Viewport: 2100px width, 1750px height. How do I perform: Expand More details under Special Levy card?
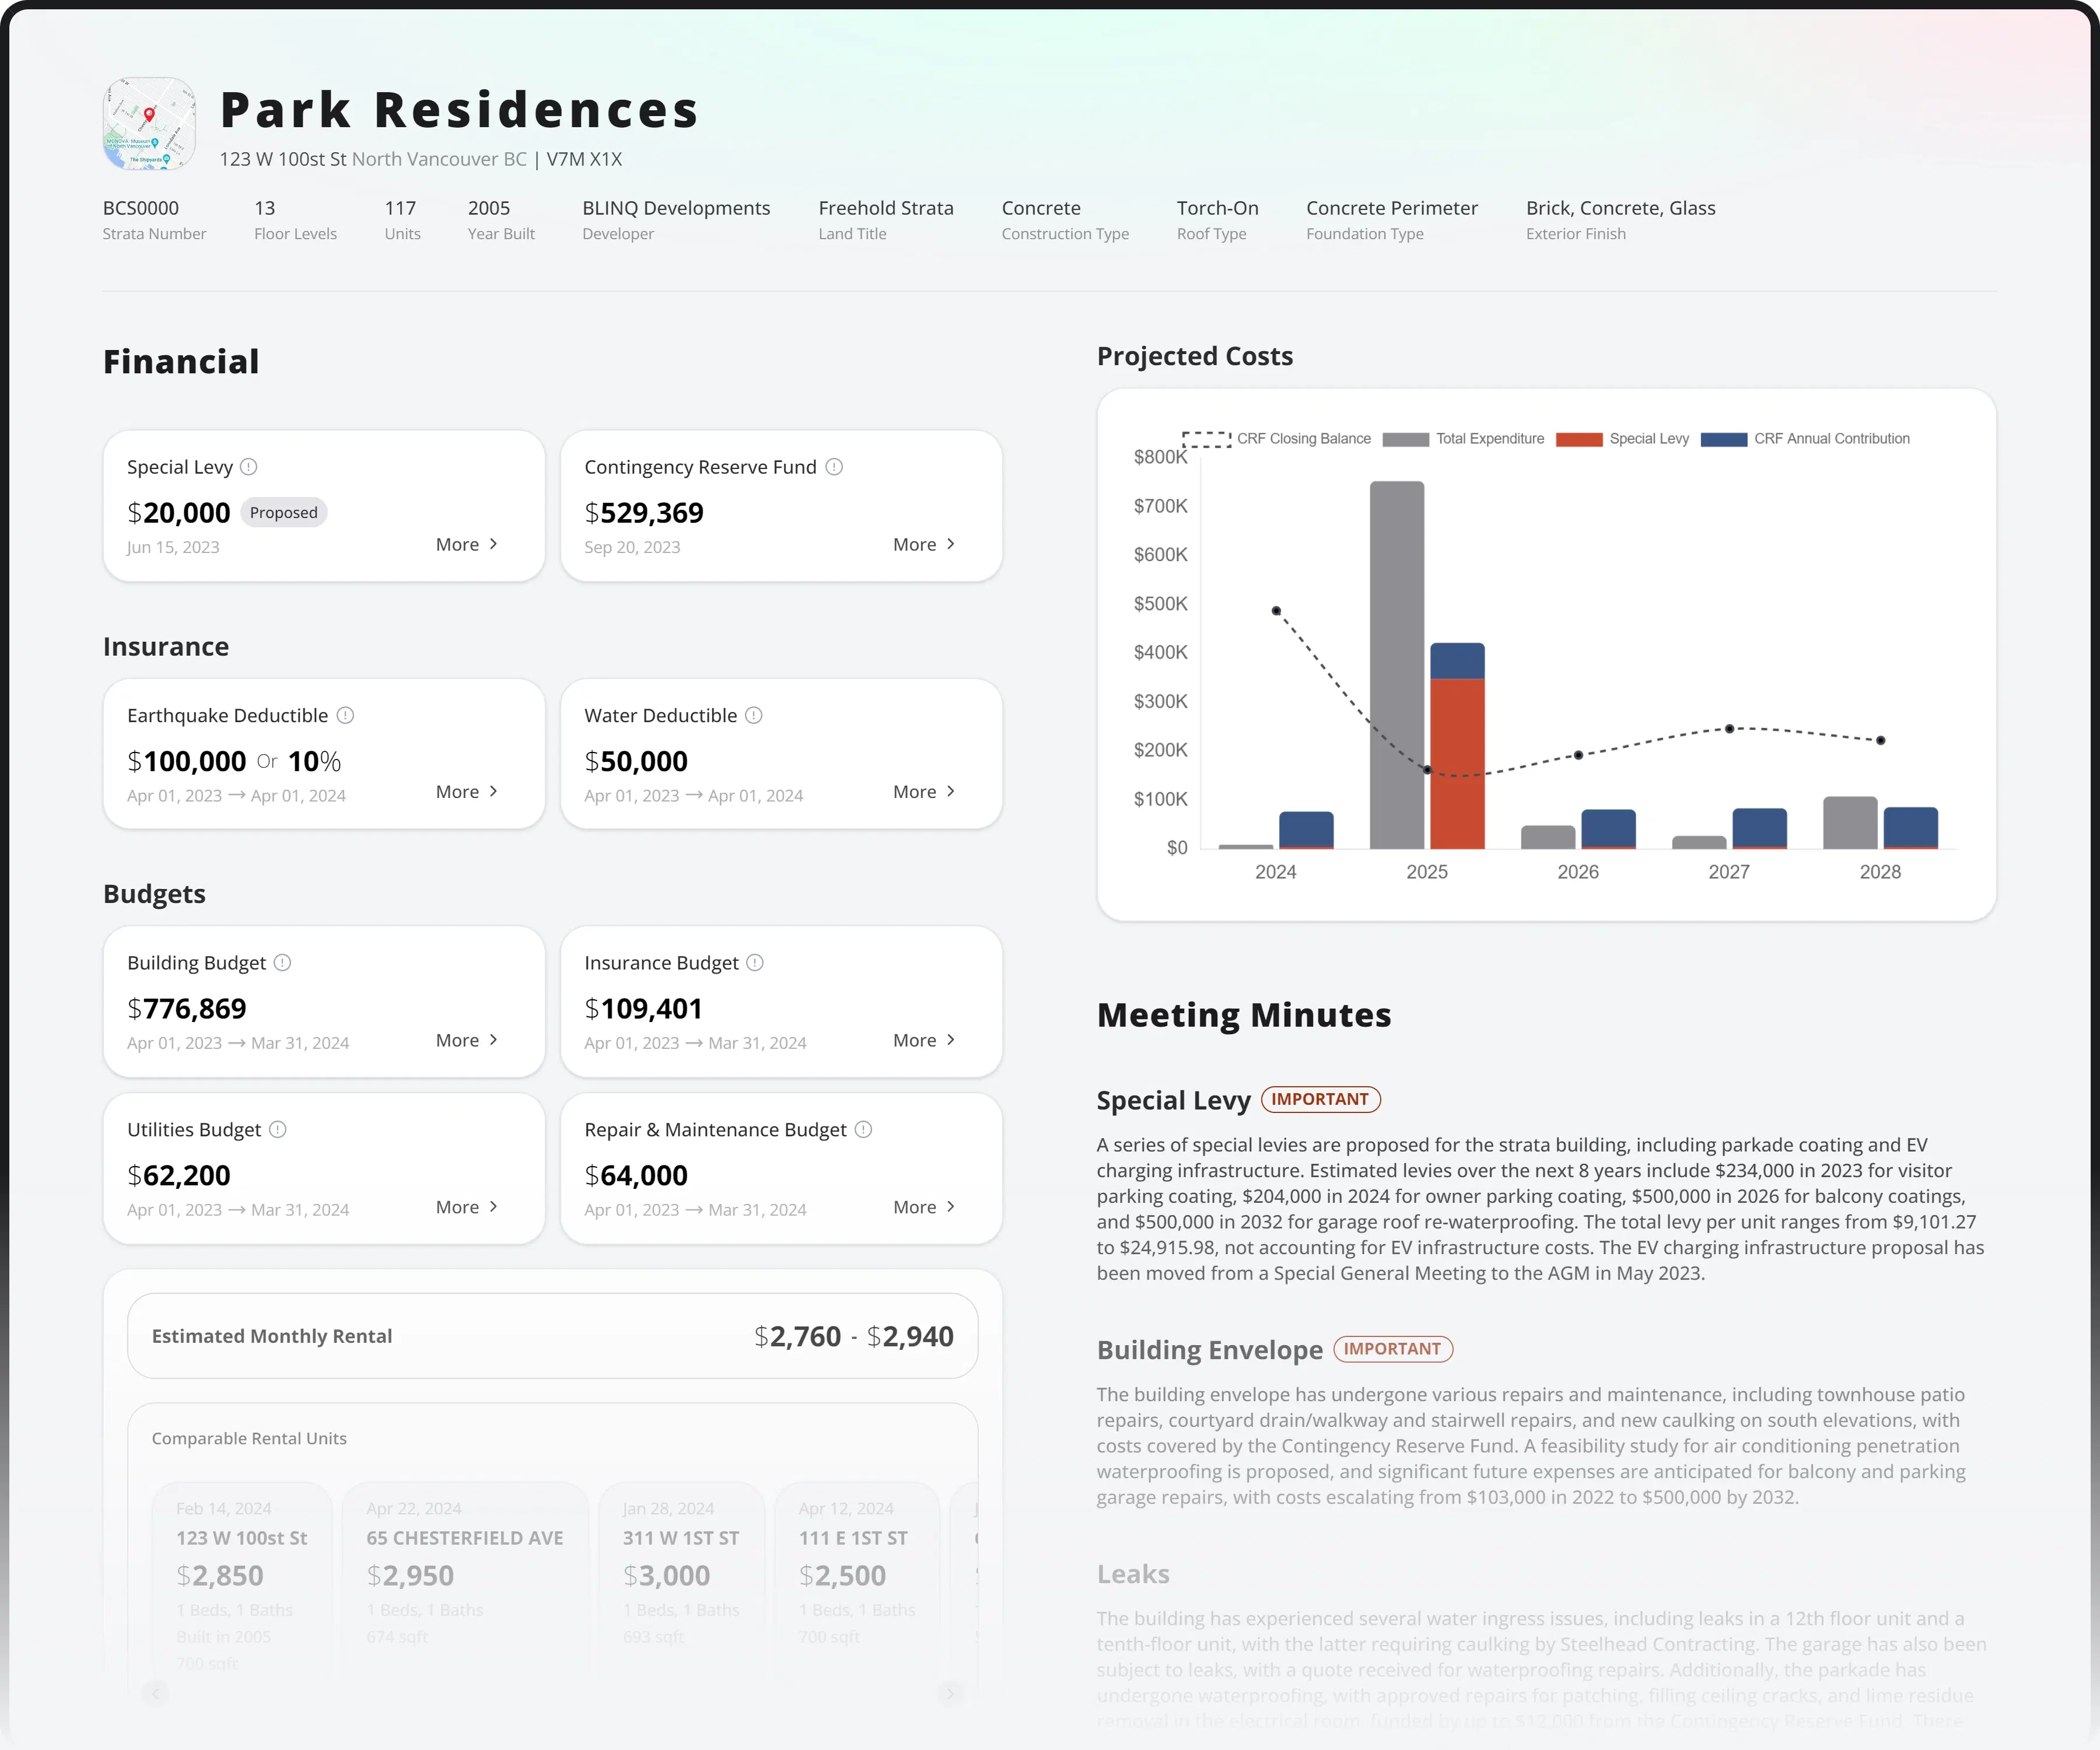[465, 544]
